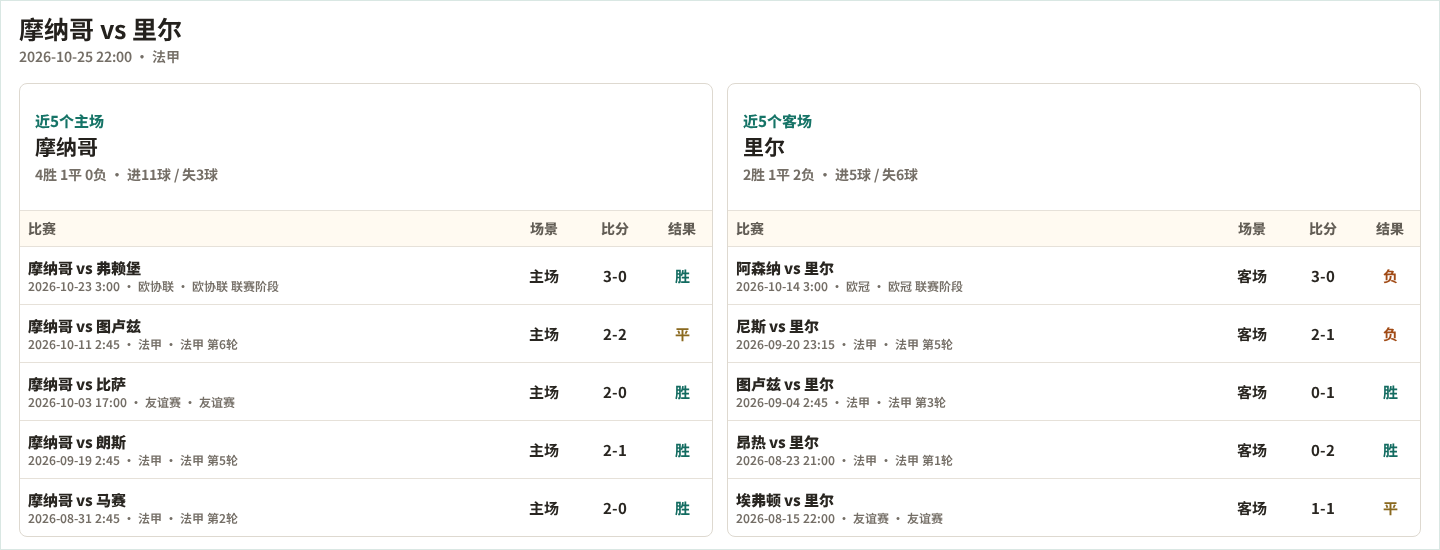Click result 平 for 埃弗顿 vs 里尔

click(1390, 508)
